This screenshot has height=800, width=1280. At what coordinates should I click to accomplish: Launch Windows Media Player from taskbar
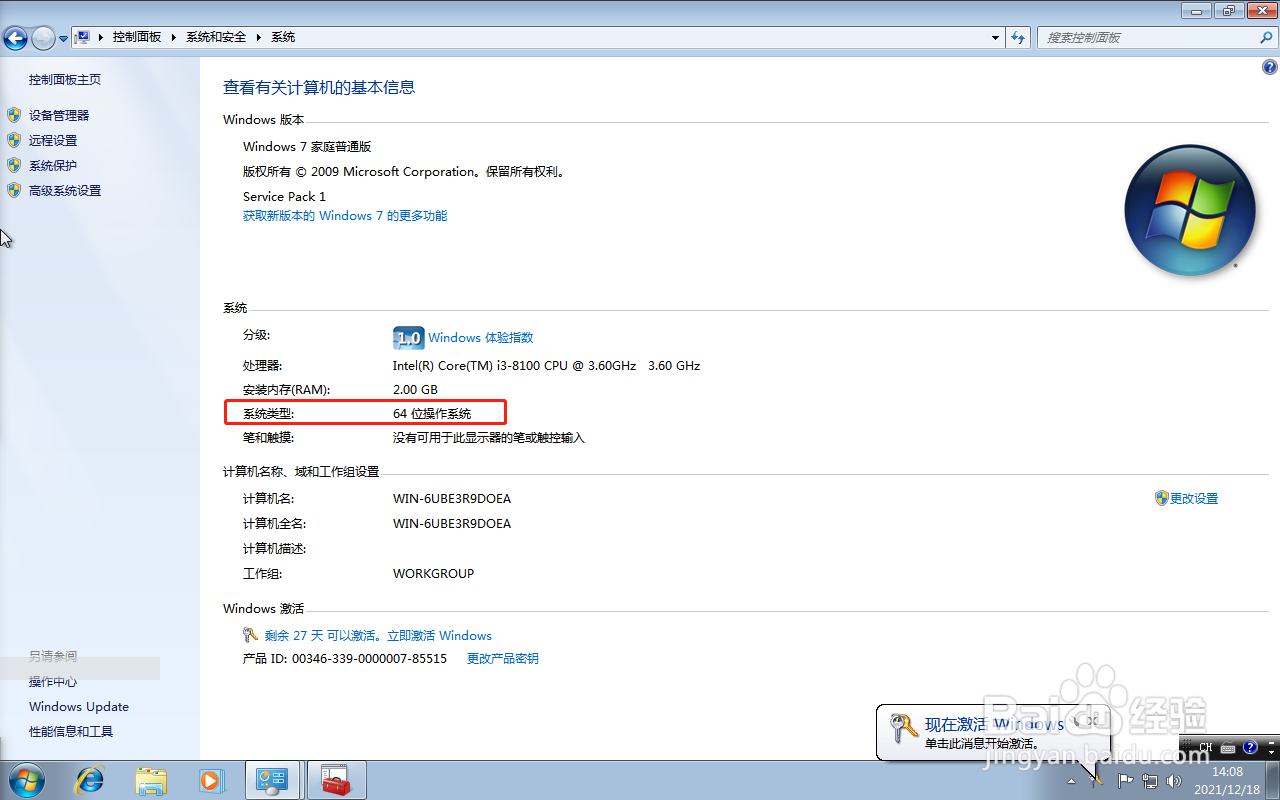pyautogui.click(x=211, y=780)
